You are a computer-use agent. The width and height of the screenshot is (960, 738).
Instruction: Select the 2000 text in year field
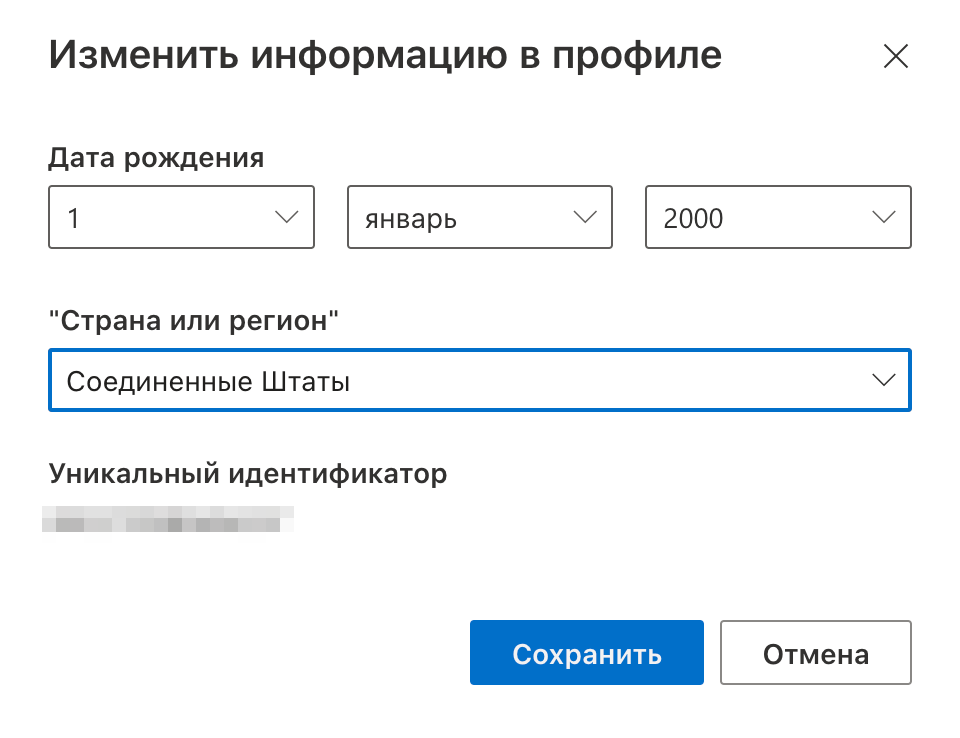point(693,218)
